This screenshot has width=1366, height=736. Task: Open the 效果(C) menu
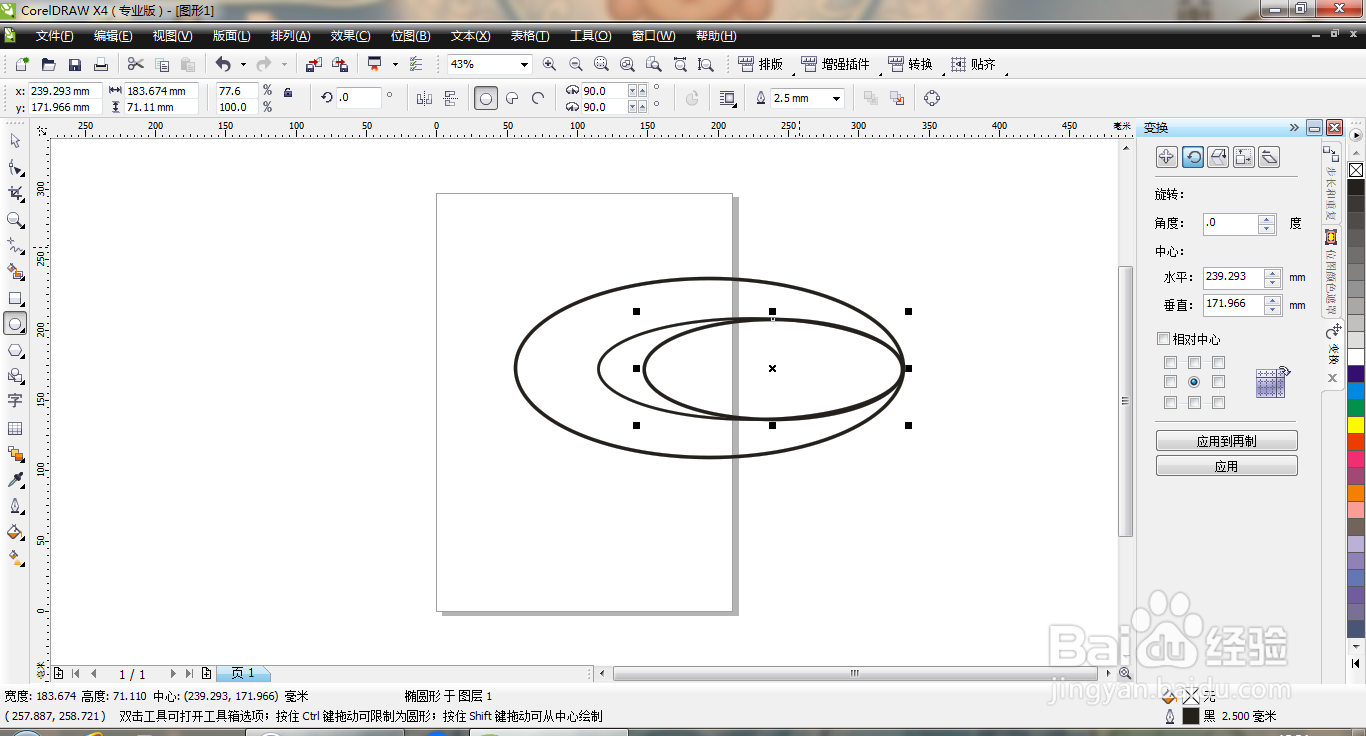click(350, 36)
